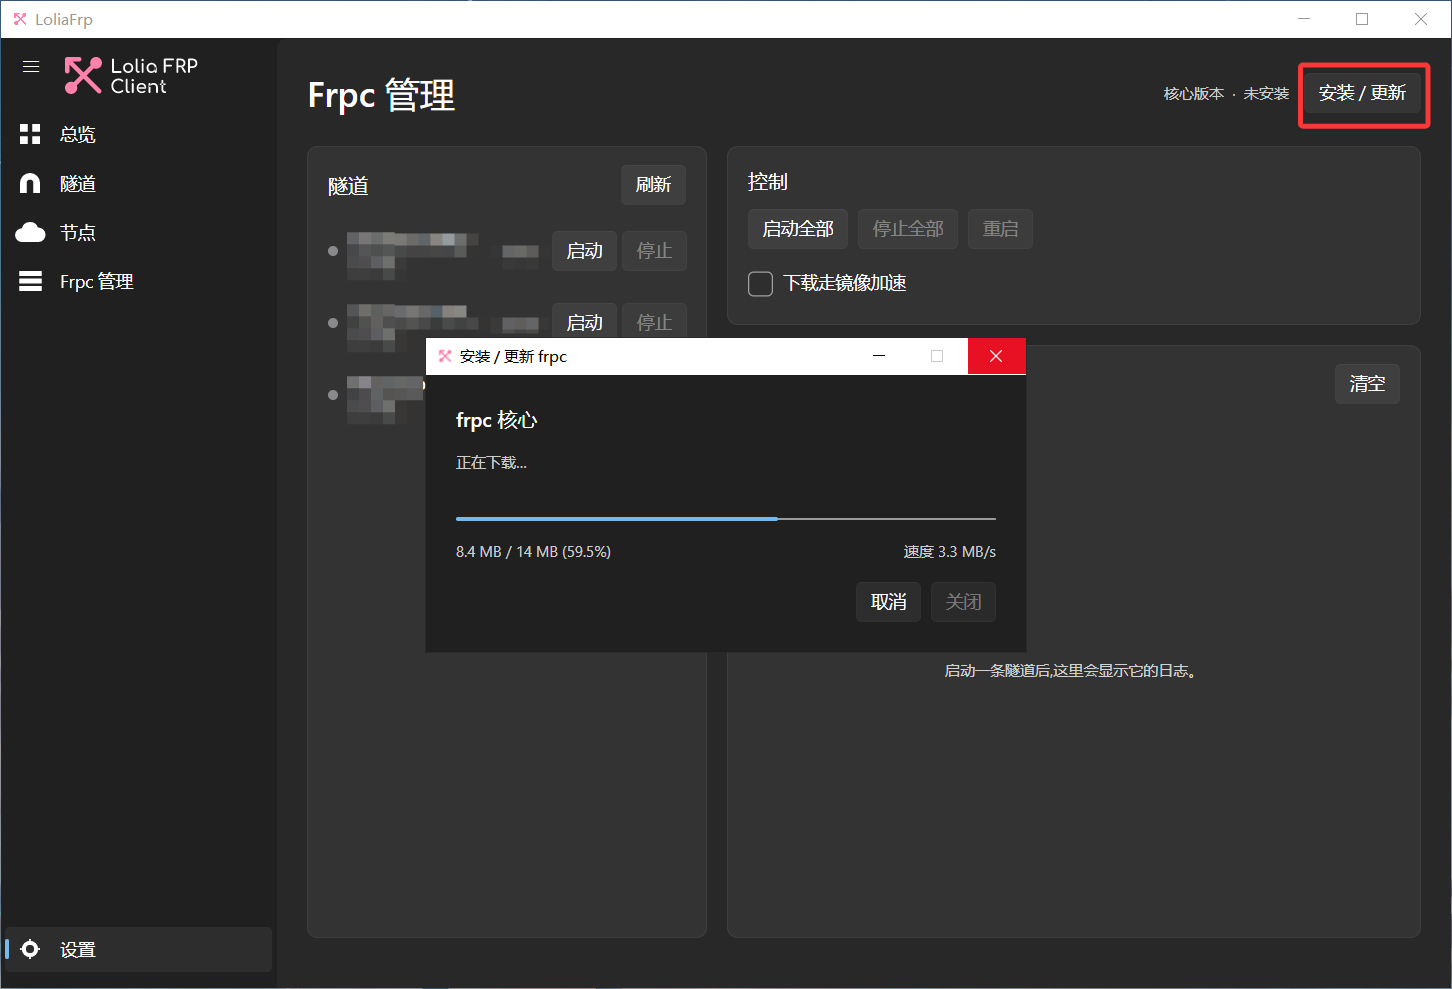Viewport: 1452px width, 989px height.
Task: Go to the 总览 page
Action: point(138,134)
